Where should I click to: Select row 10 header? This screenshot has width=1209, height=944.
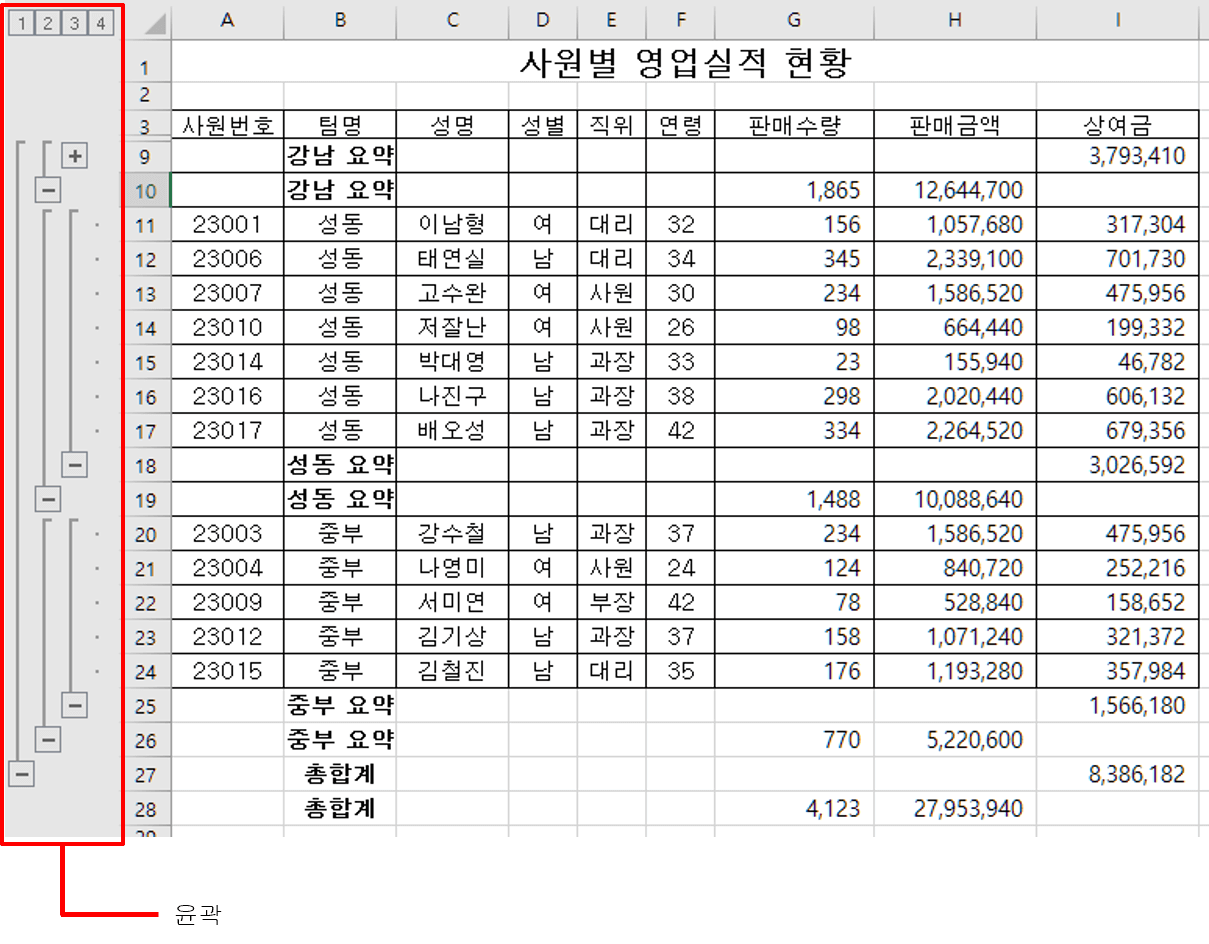[146, 190]
